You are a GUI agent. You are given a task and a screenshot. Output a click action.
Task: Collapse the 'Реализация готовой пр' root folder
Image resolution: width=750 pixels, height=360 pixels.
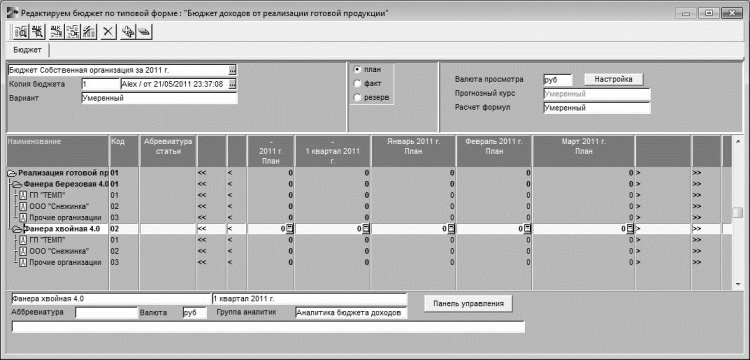pos(12,173)
